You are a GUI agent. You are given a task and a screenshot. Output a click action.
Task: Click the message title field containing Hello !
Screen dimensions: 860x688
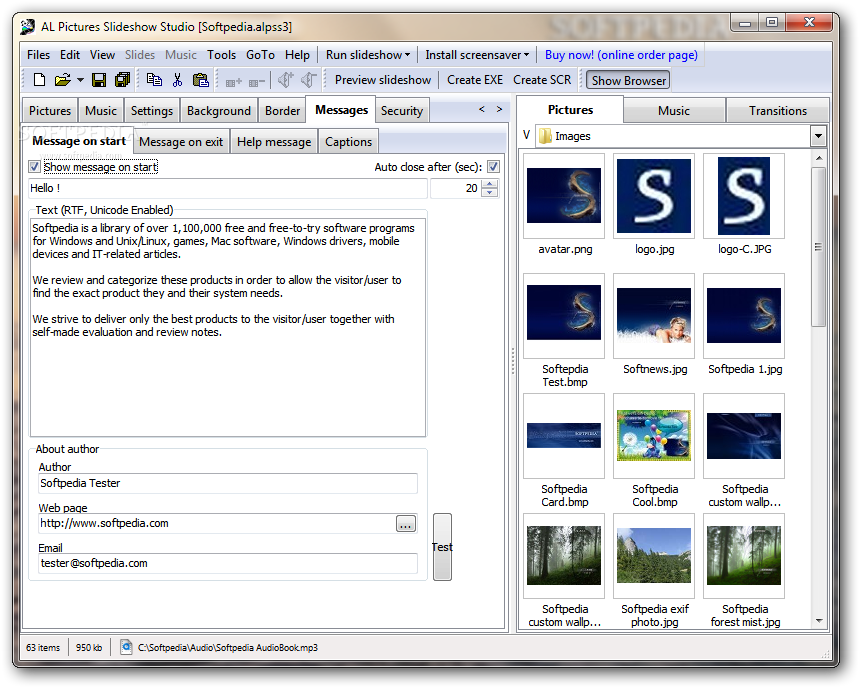click(228, 188)
